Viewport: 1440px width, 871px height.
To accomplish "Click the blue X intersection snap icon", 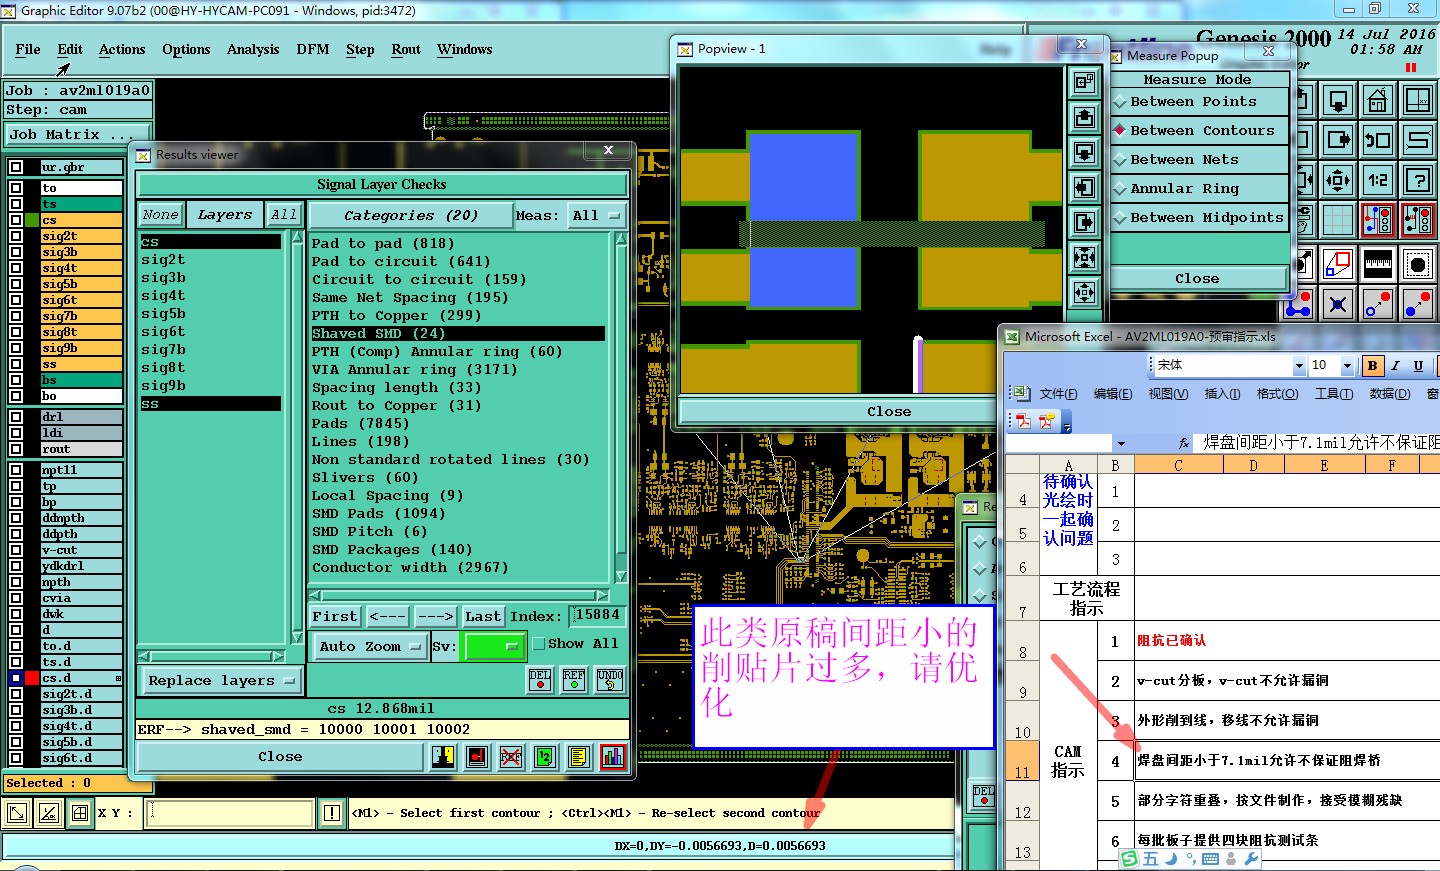I will pyautogui.click(x=1338, y=304).
